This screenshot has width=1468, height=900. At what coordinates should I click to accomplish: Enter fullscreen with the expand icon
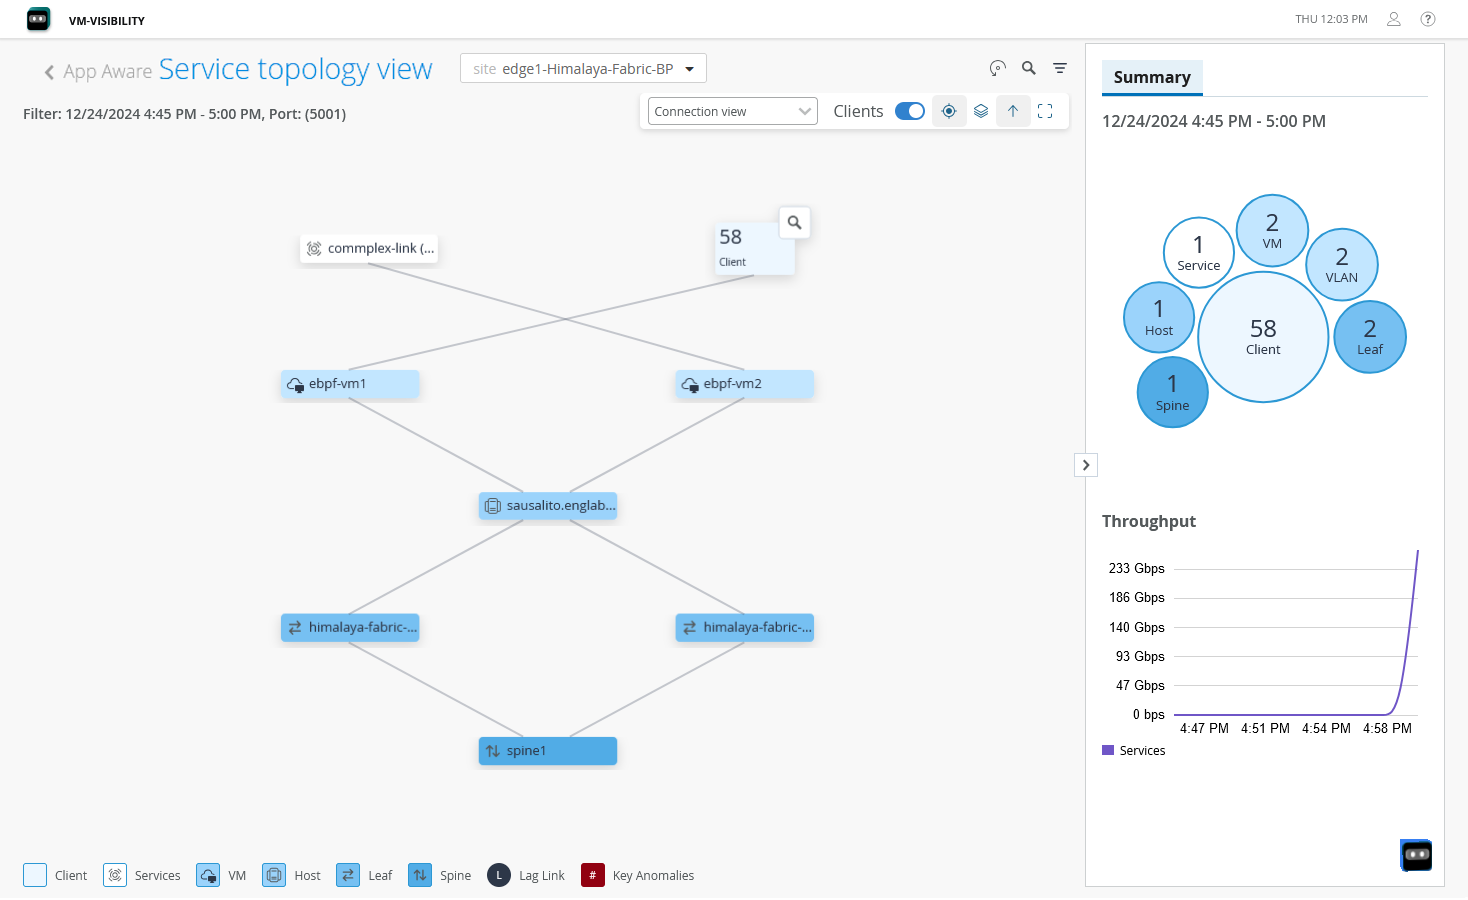tap(1045, 111)
